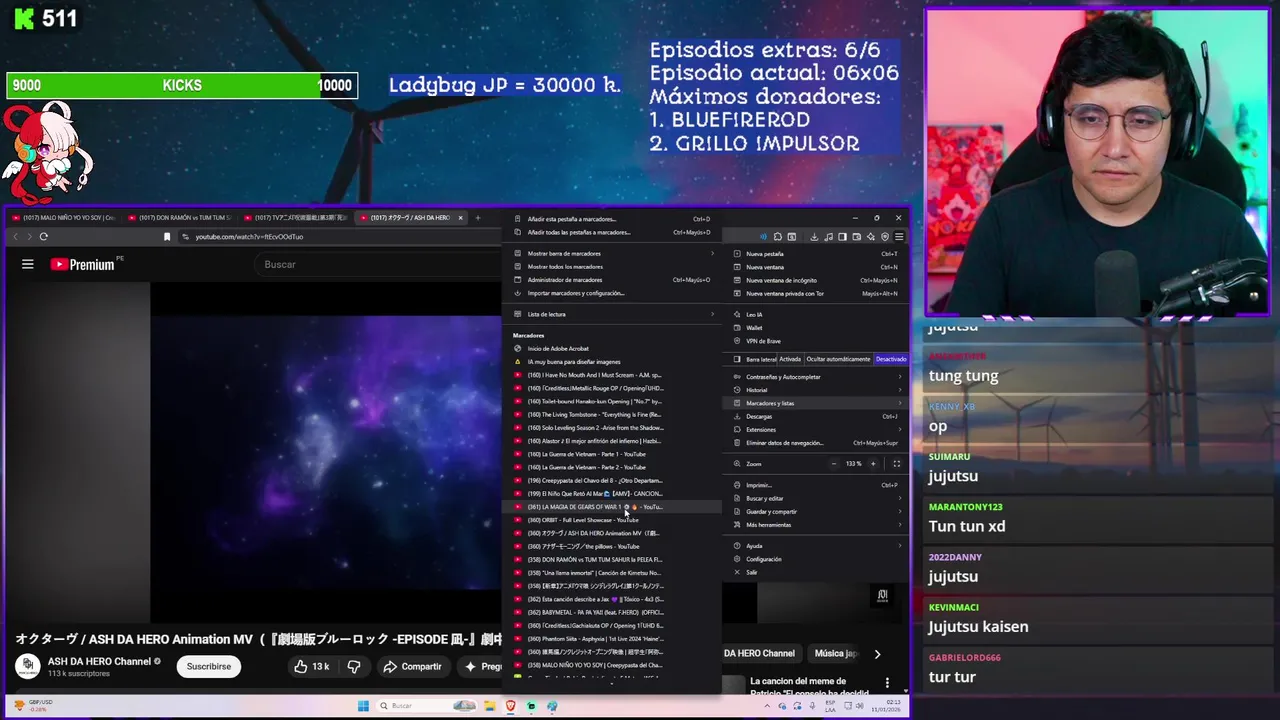Click the youtube.com address bar URL
Screen dimensions: 1280x720
tap(249, 237)
